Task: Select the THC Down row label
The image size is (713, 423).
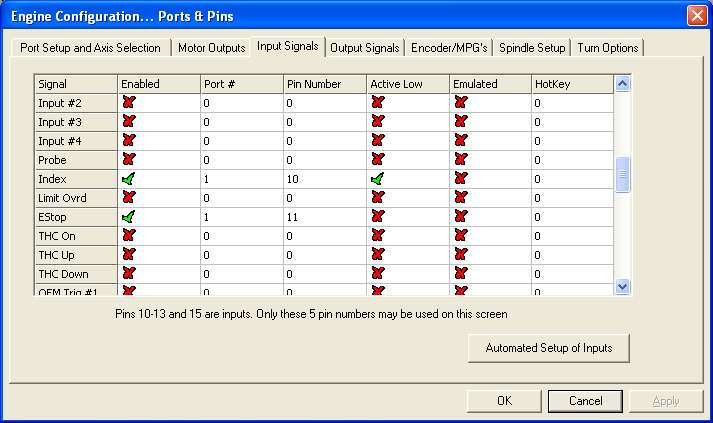Action: 76,274
